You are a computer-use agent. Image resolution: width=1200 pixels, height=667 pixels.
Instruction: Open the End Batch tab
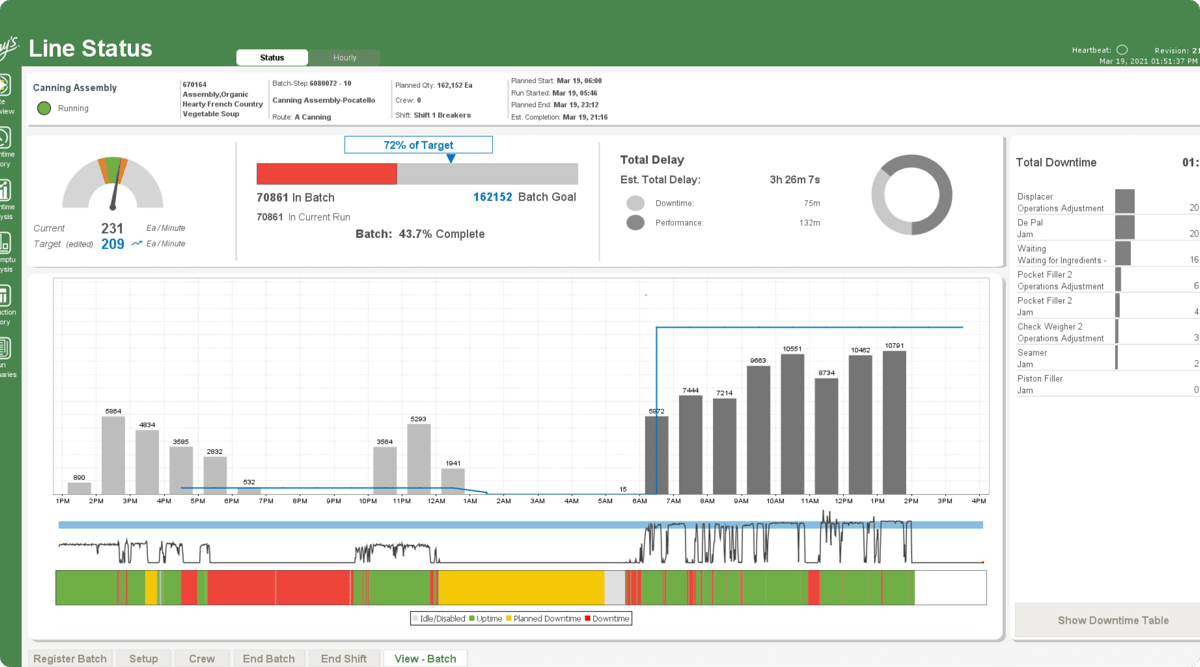269,658
